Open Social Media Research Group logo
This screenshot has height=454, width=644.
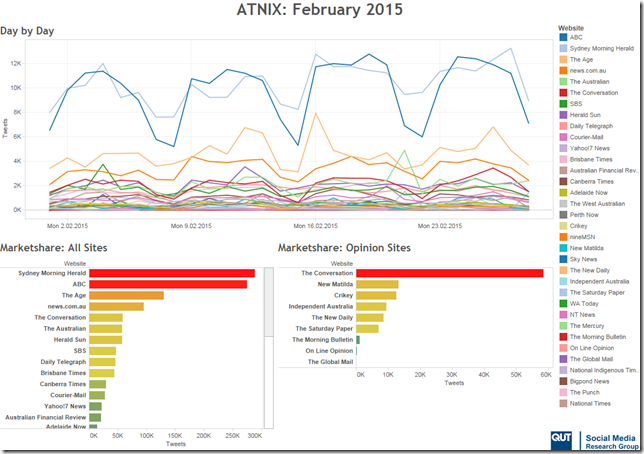pos(612,442)
